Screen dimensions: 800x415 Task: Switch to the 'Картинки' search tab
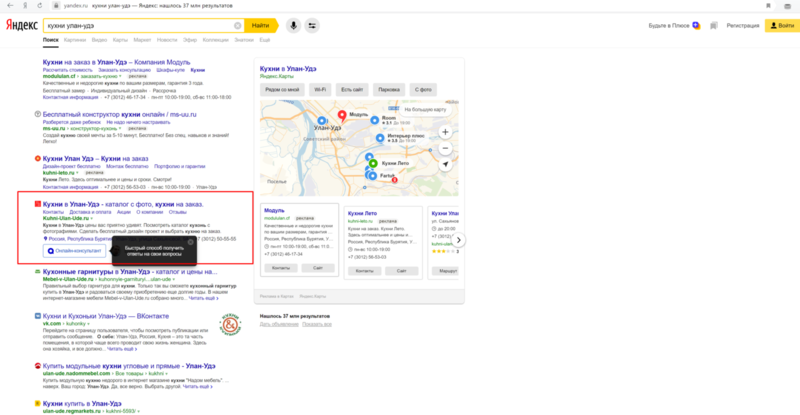pos(75,40)
